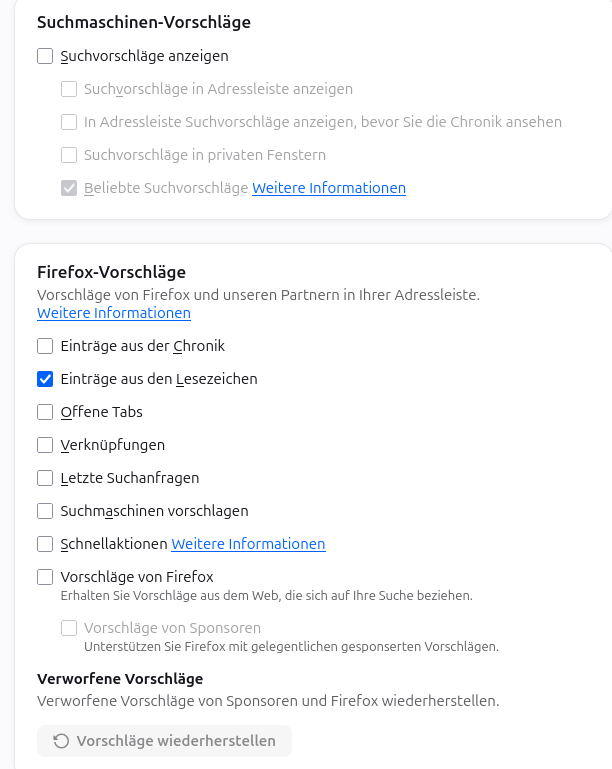The width and height of the screenshot is (612, 769).
Task: Follow Weitere Informationen link next to Schnellaktionen
Action: [x=248, y=544]
